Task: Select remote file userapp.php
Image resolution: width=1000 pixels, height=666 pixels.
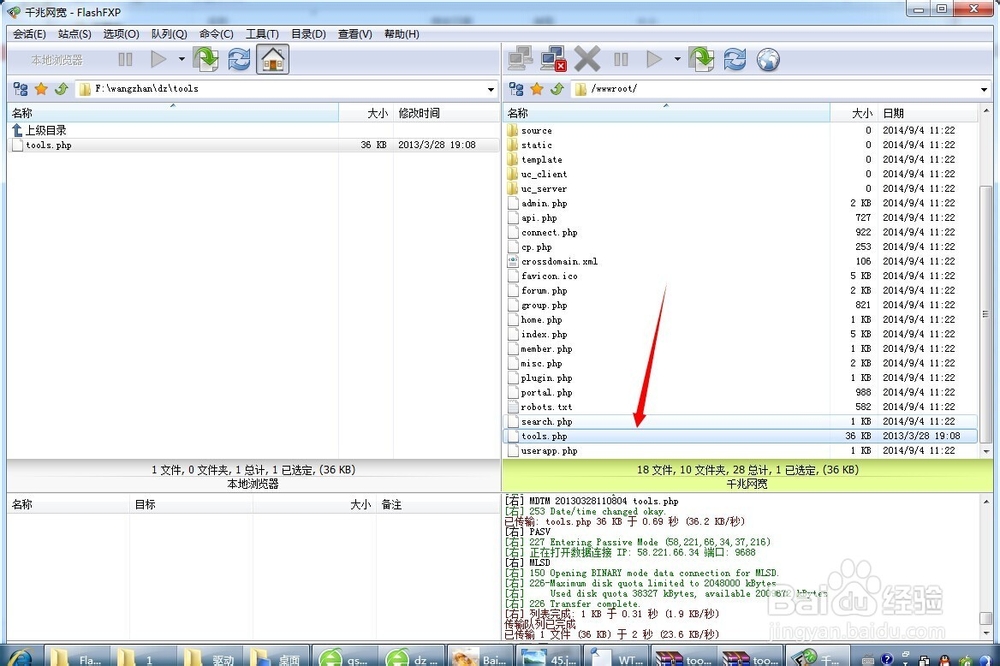Action: pyautogui.click(x=740, y=451)
